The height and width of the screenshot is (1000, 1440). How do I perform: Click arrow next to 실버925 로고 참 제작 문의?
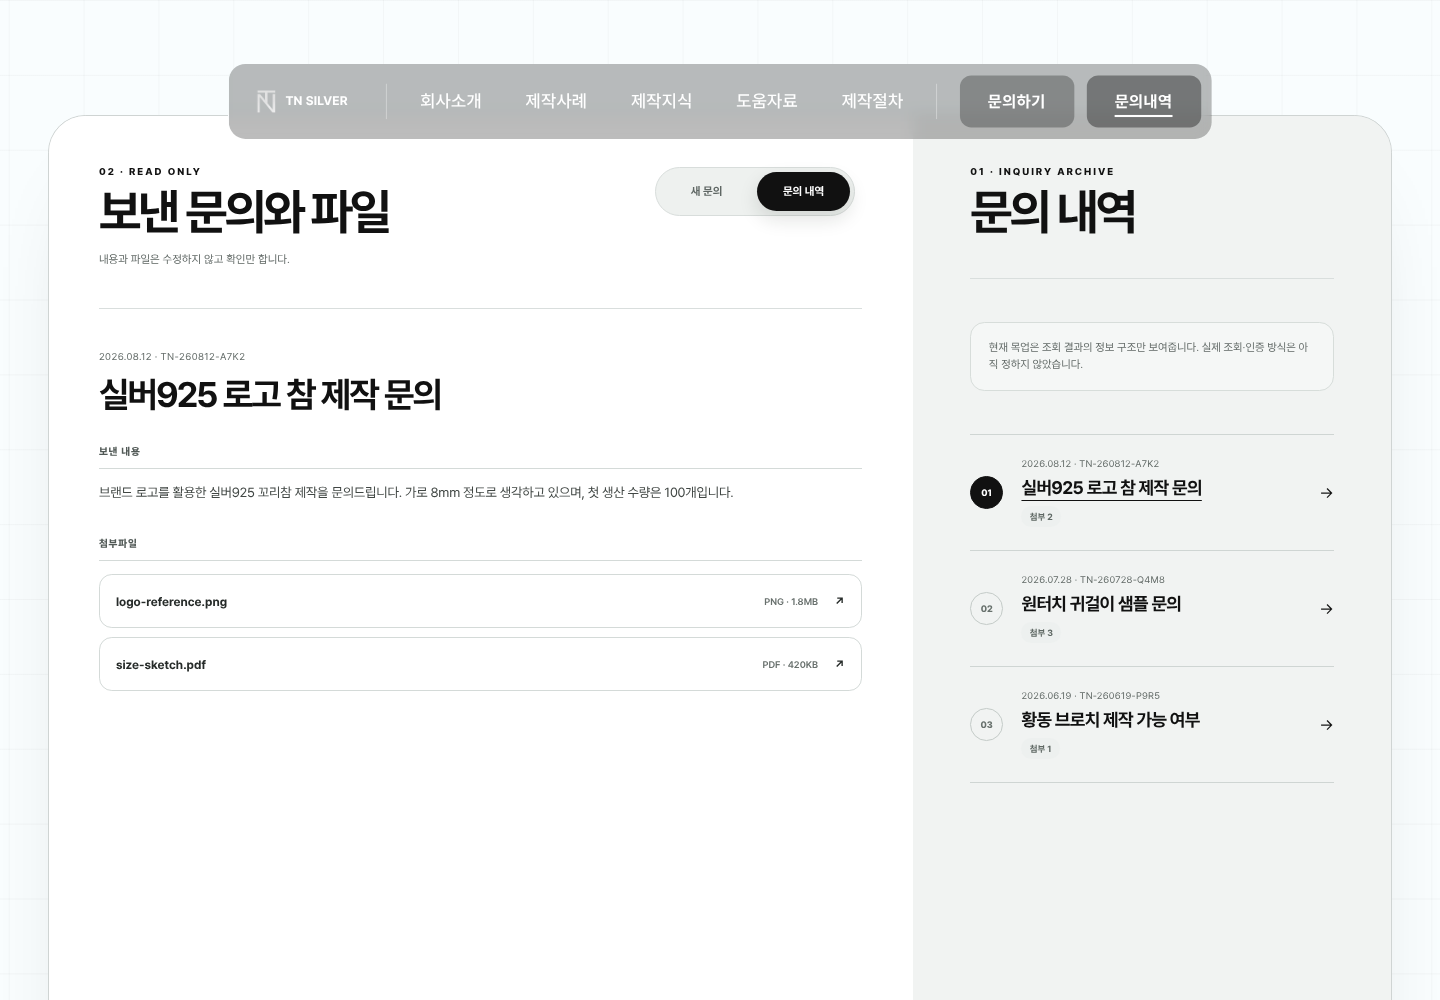1326,493
